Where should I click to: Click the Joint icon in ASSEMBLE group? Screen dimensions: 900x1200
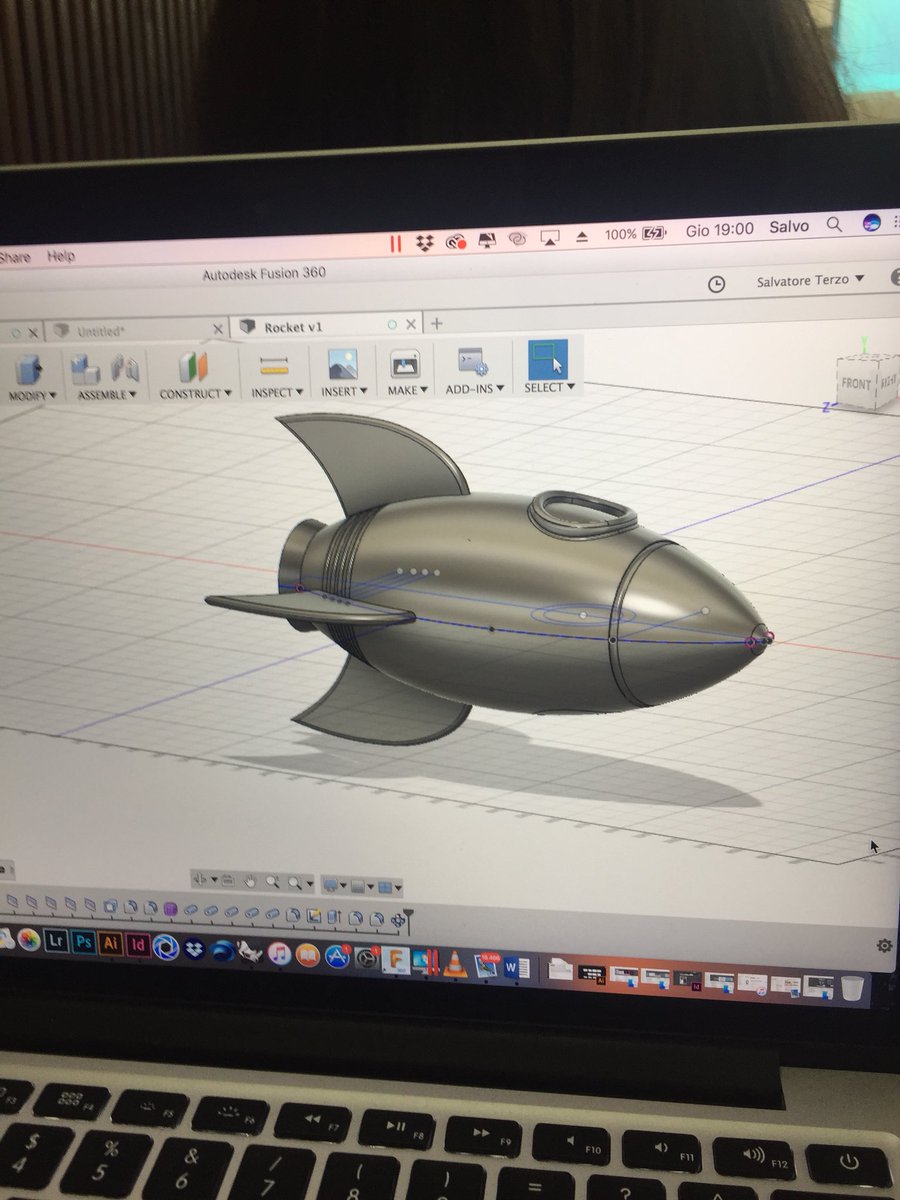click(124, 369)
